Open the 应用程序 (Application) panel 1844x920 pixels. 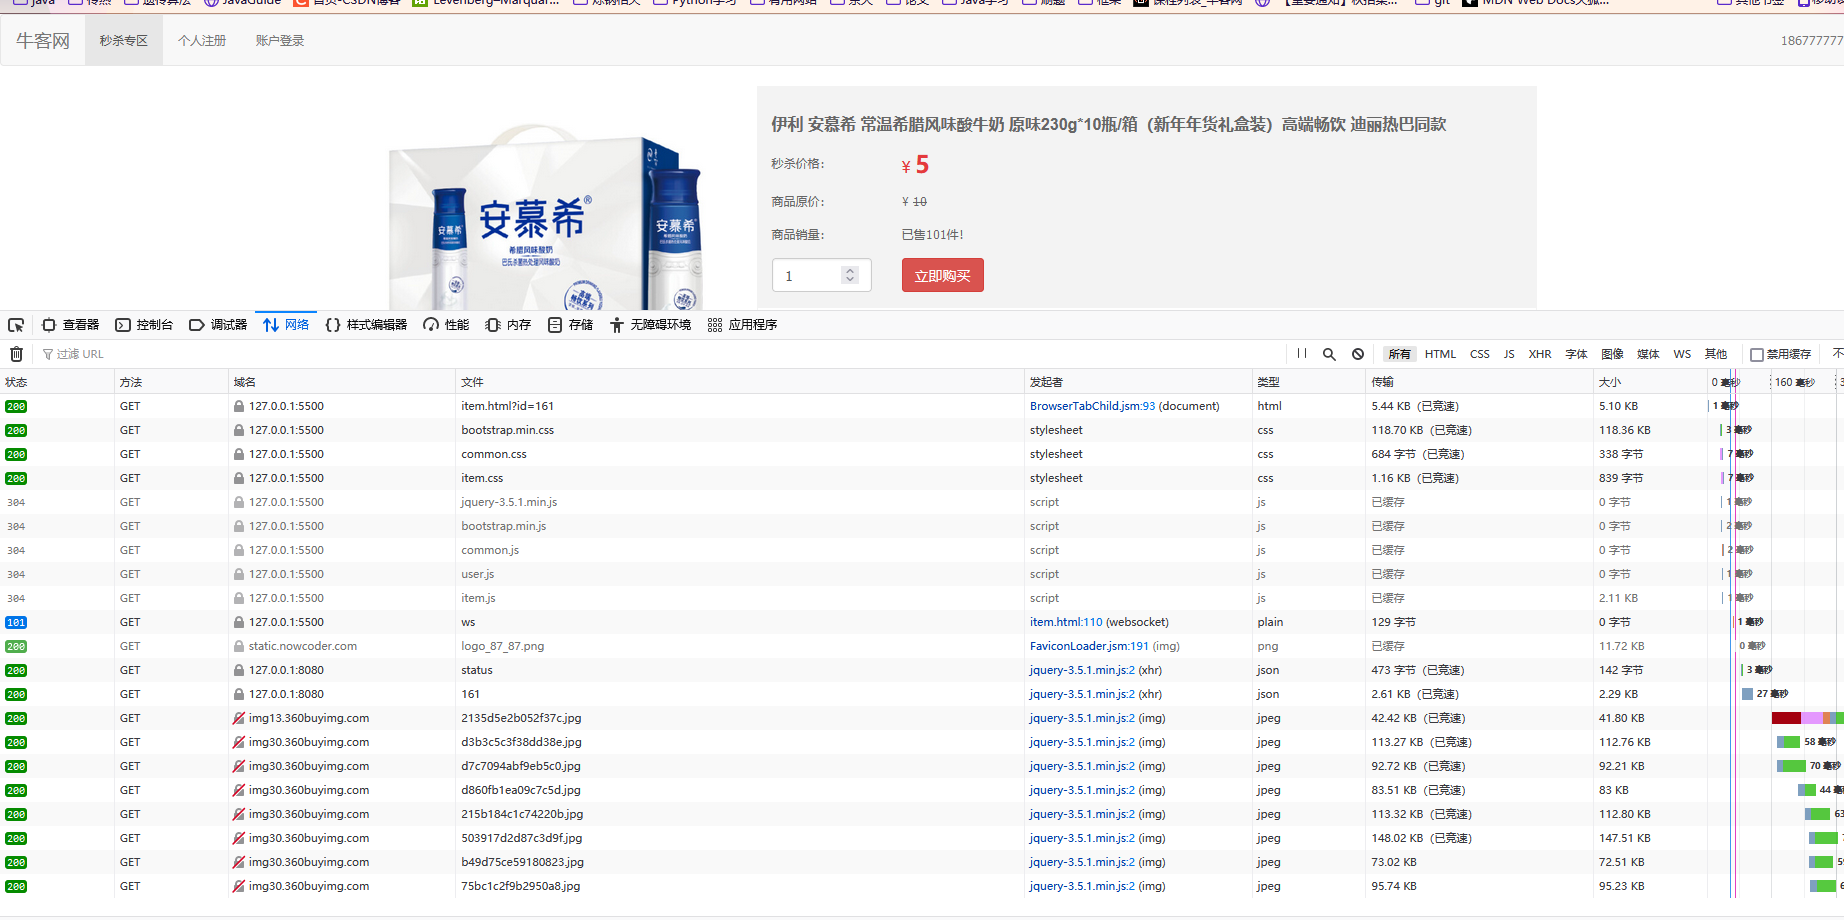coord(742,325)
